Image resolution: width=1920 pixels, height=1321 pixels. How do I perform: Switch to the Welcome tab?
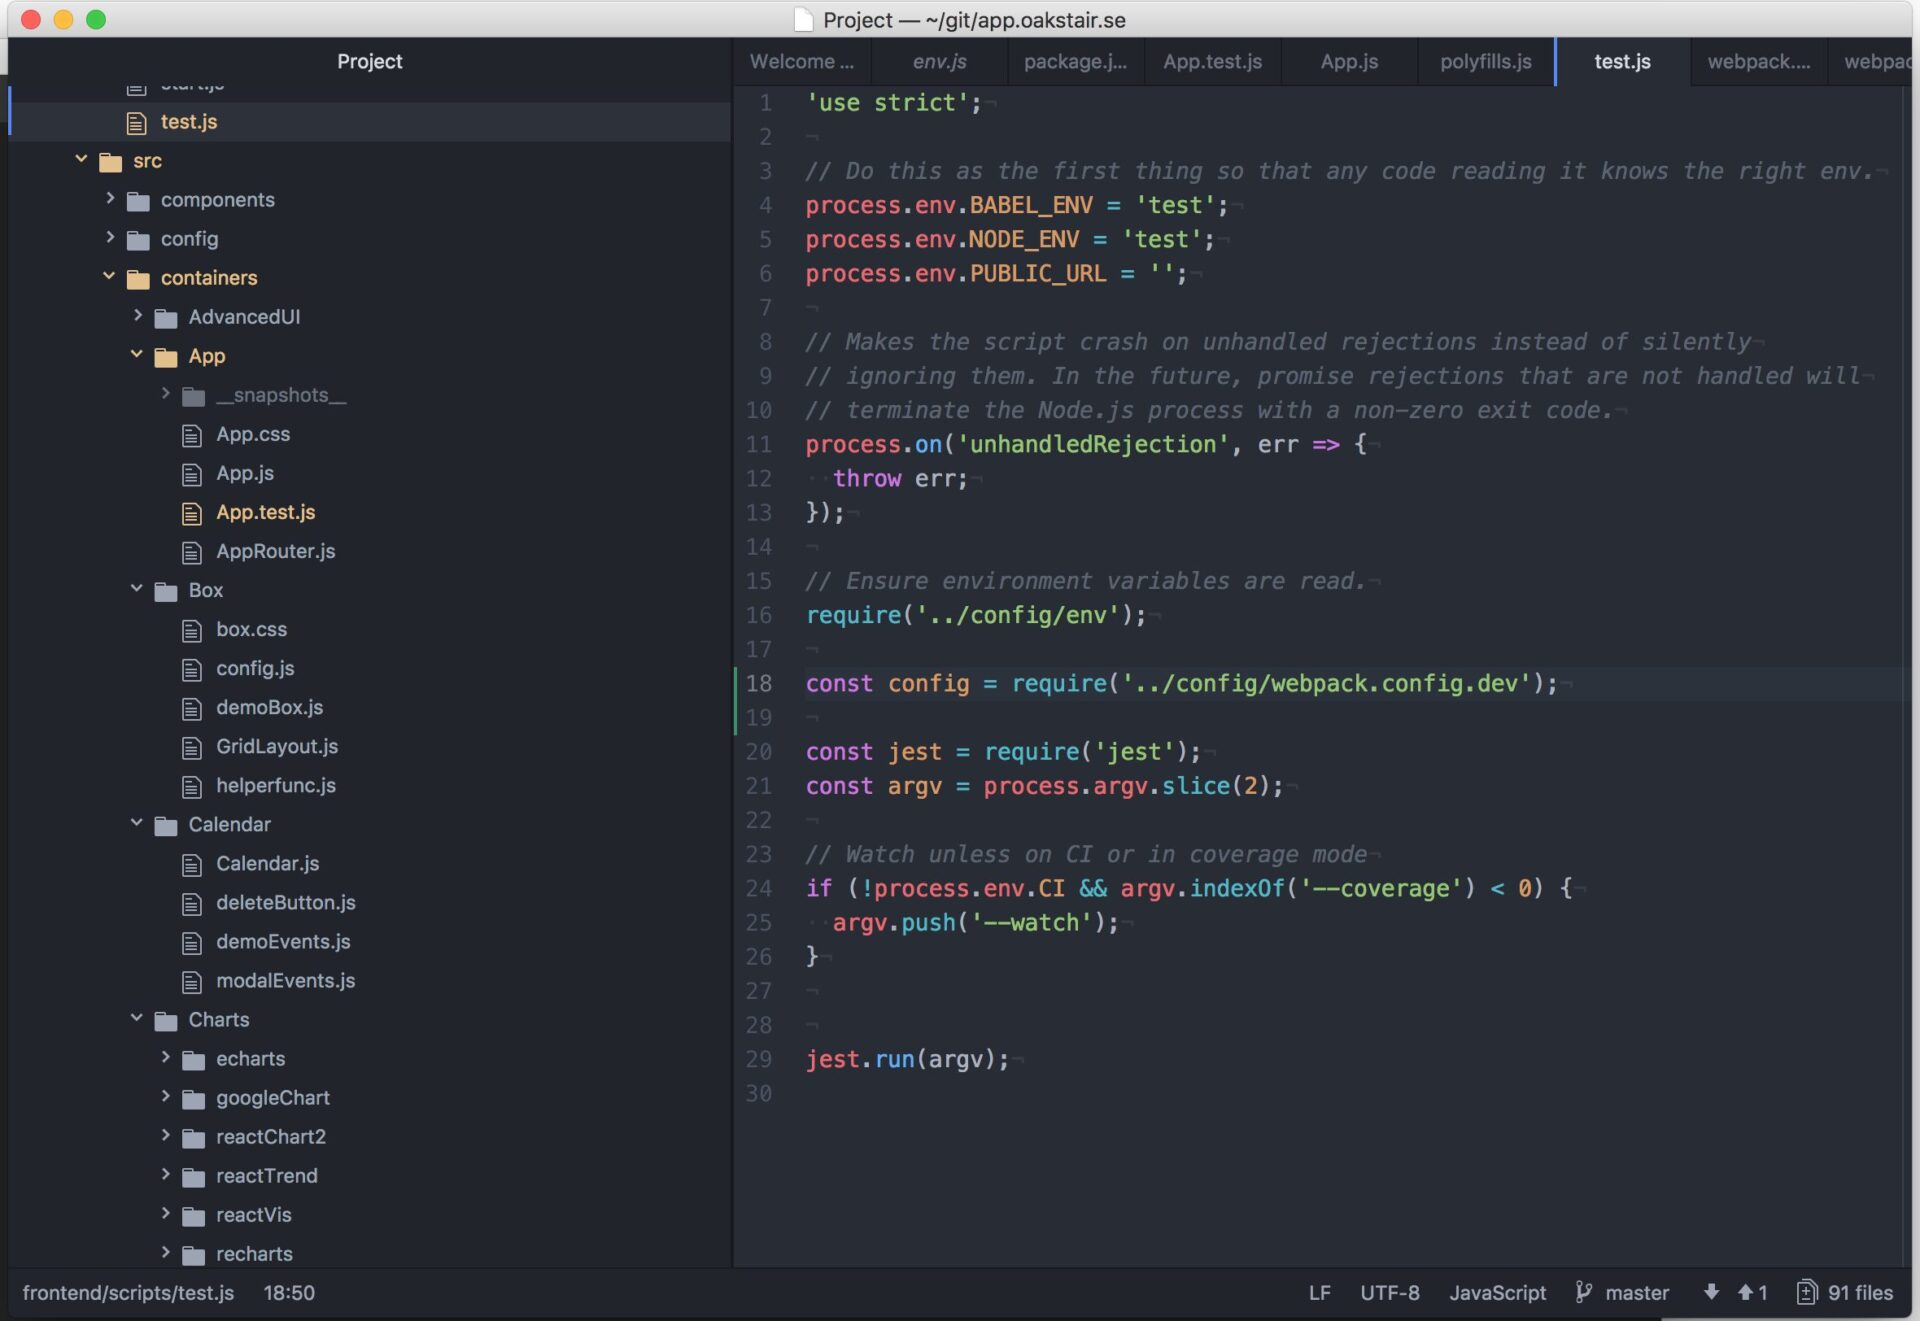click(802, 62)
